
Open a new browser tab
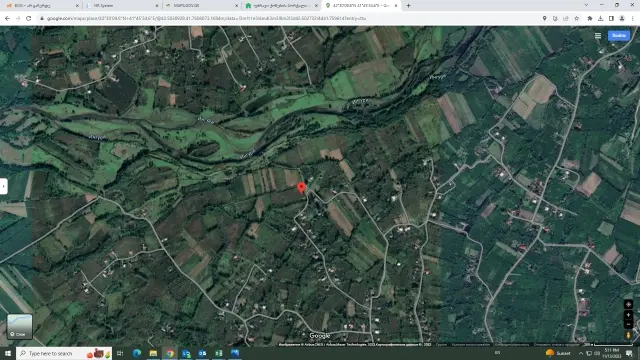click(x=408, y=6)
